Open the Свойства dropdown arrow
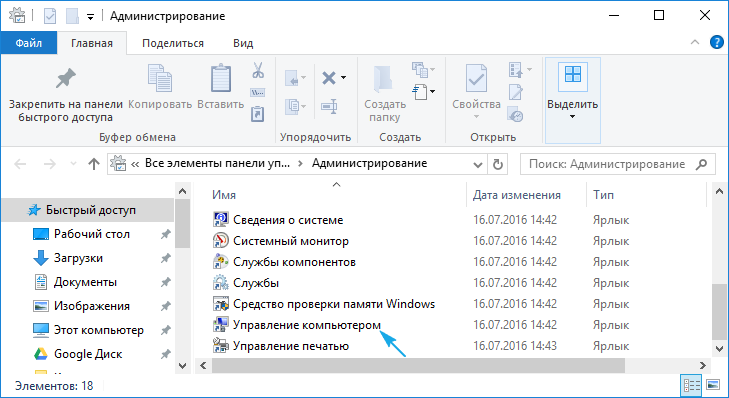This screenshot has height=398, width=729. 476,117
